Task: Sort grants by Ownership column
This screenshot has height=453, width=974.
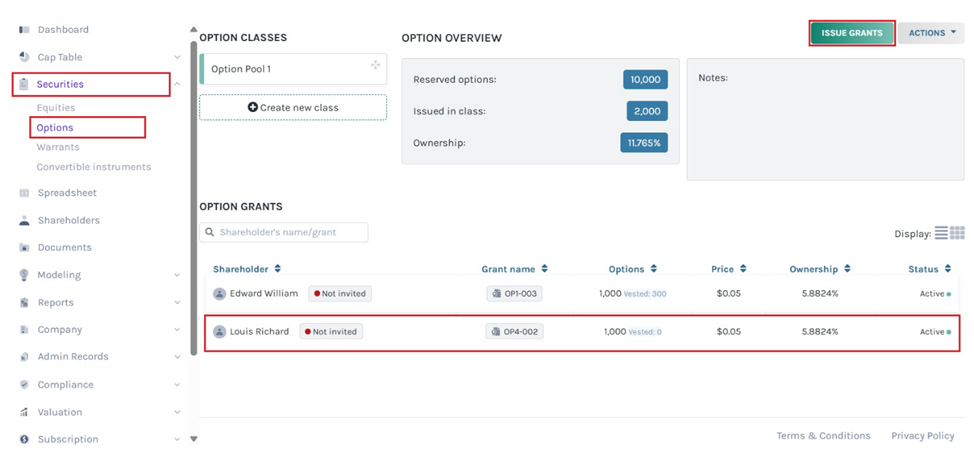Action: [x=846, y=269]
